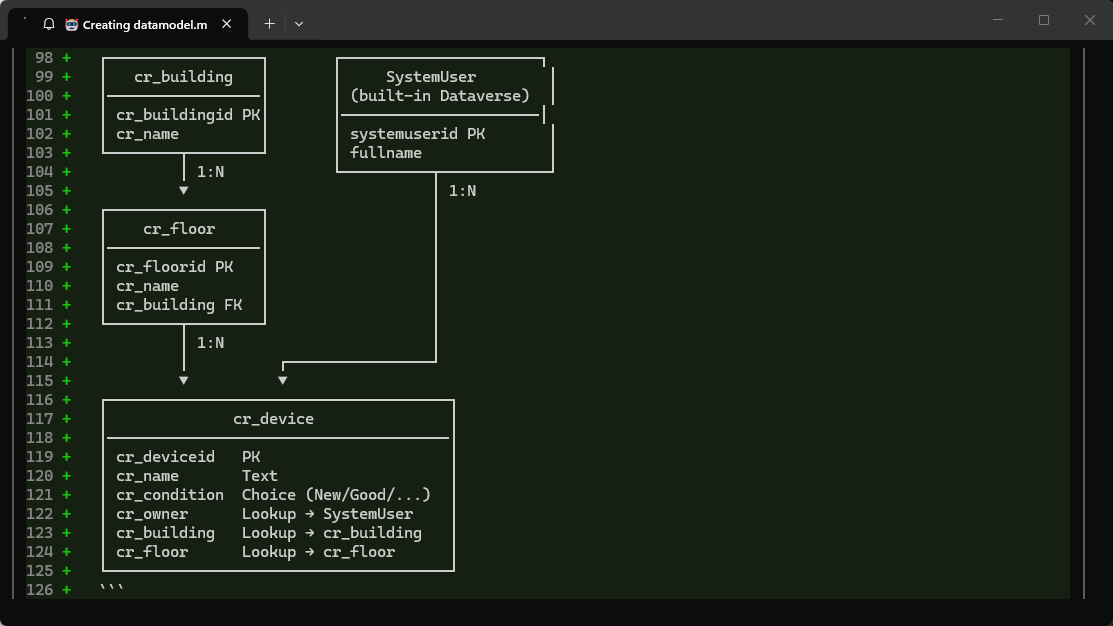Click the 1:N label below SystemUser
This screenshot has height=626, width=1113.
coord(462,191)
